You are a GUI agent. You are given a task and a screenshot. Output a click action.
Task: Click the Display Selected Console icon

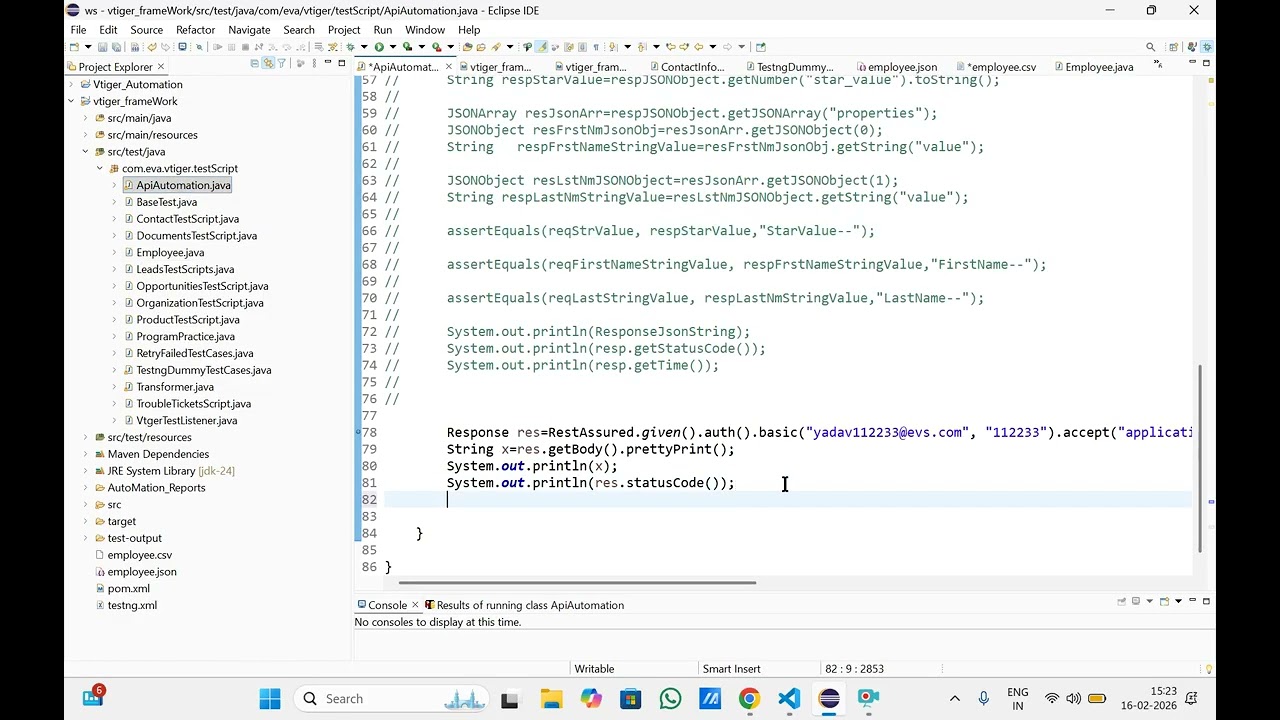[x=1136, y=601]
